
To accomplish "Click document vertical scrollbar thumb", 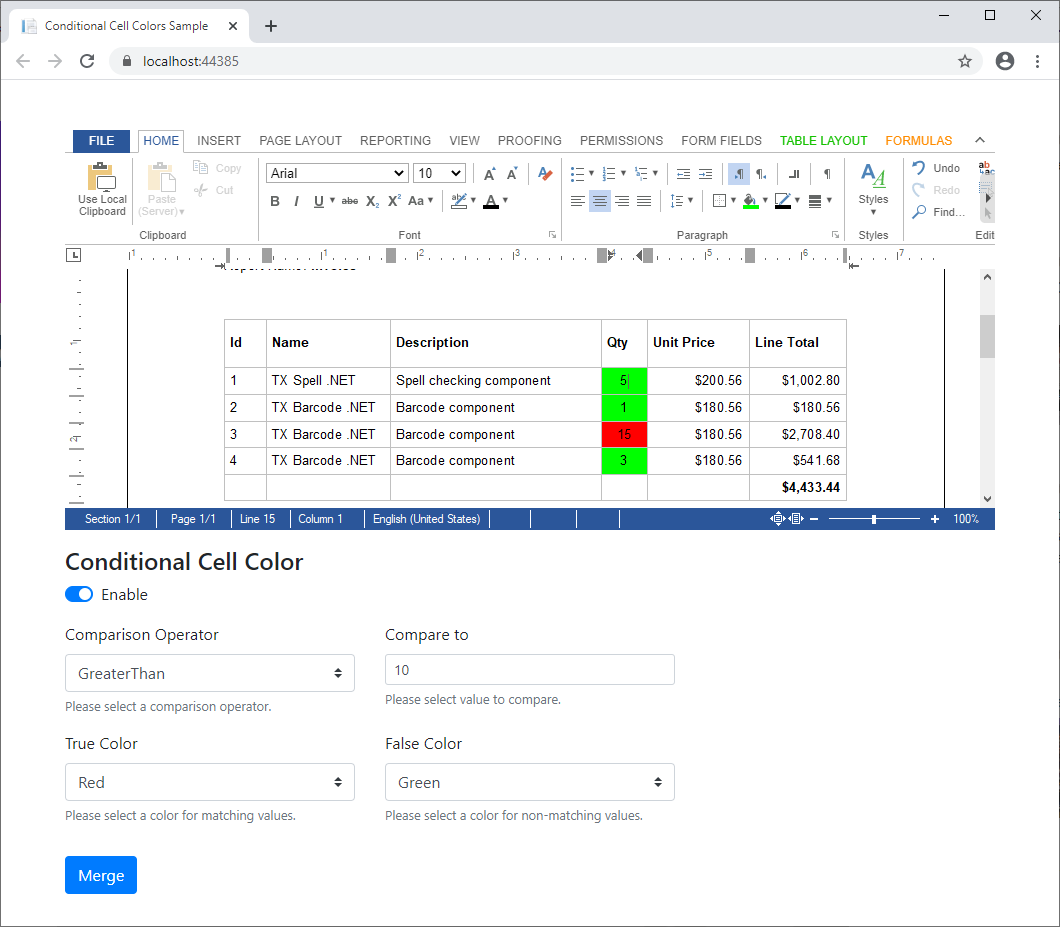I will tap(987, 336).
